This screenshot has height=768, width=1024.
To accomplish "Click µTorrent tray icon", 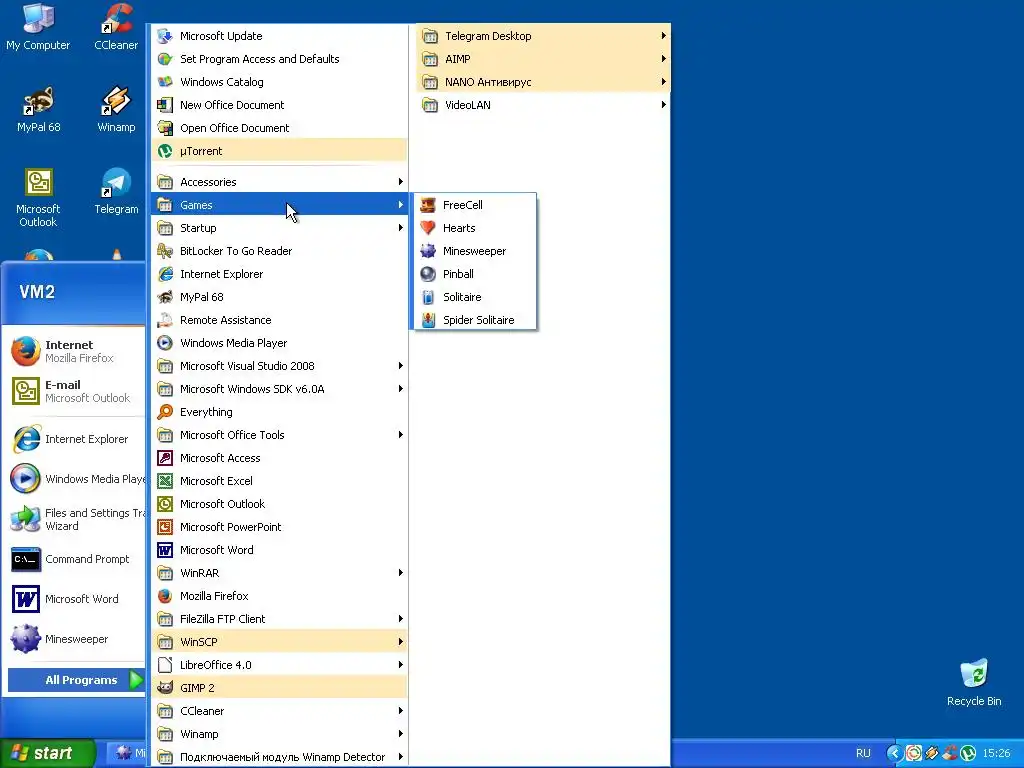I will [x=968, y=753].
